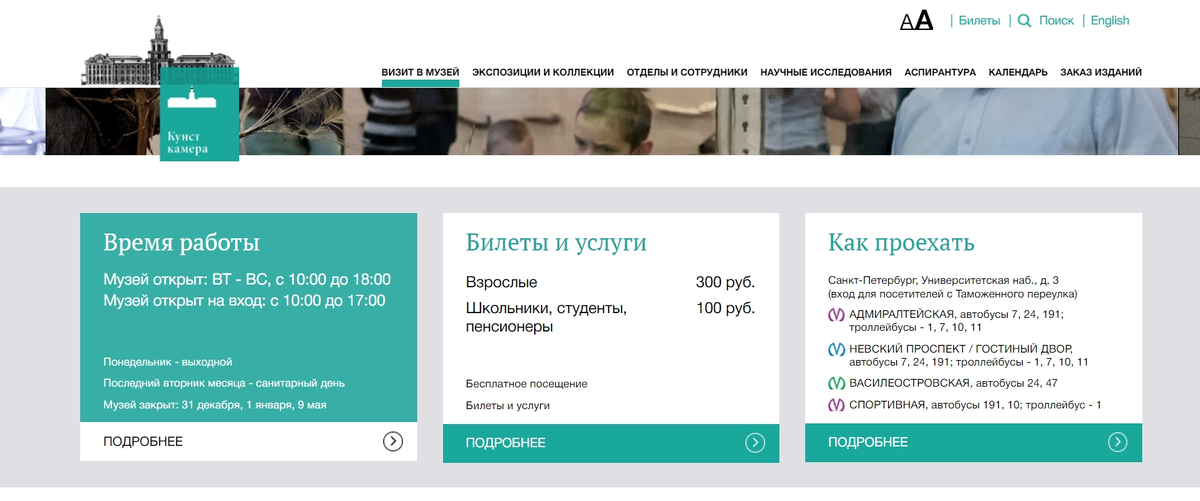
Task: Open Отделы и сотрудники menu item
Action: pos(687,72)
